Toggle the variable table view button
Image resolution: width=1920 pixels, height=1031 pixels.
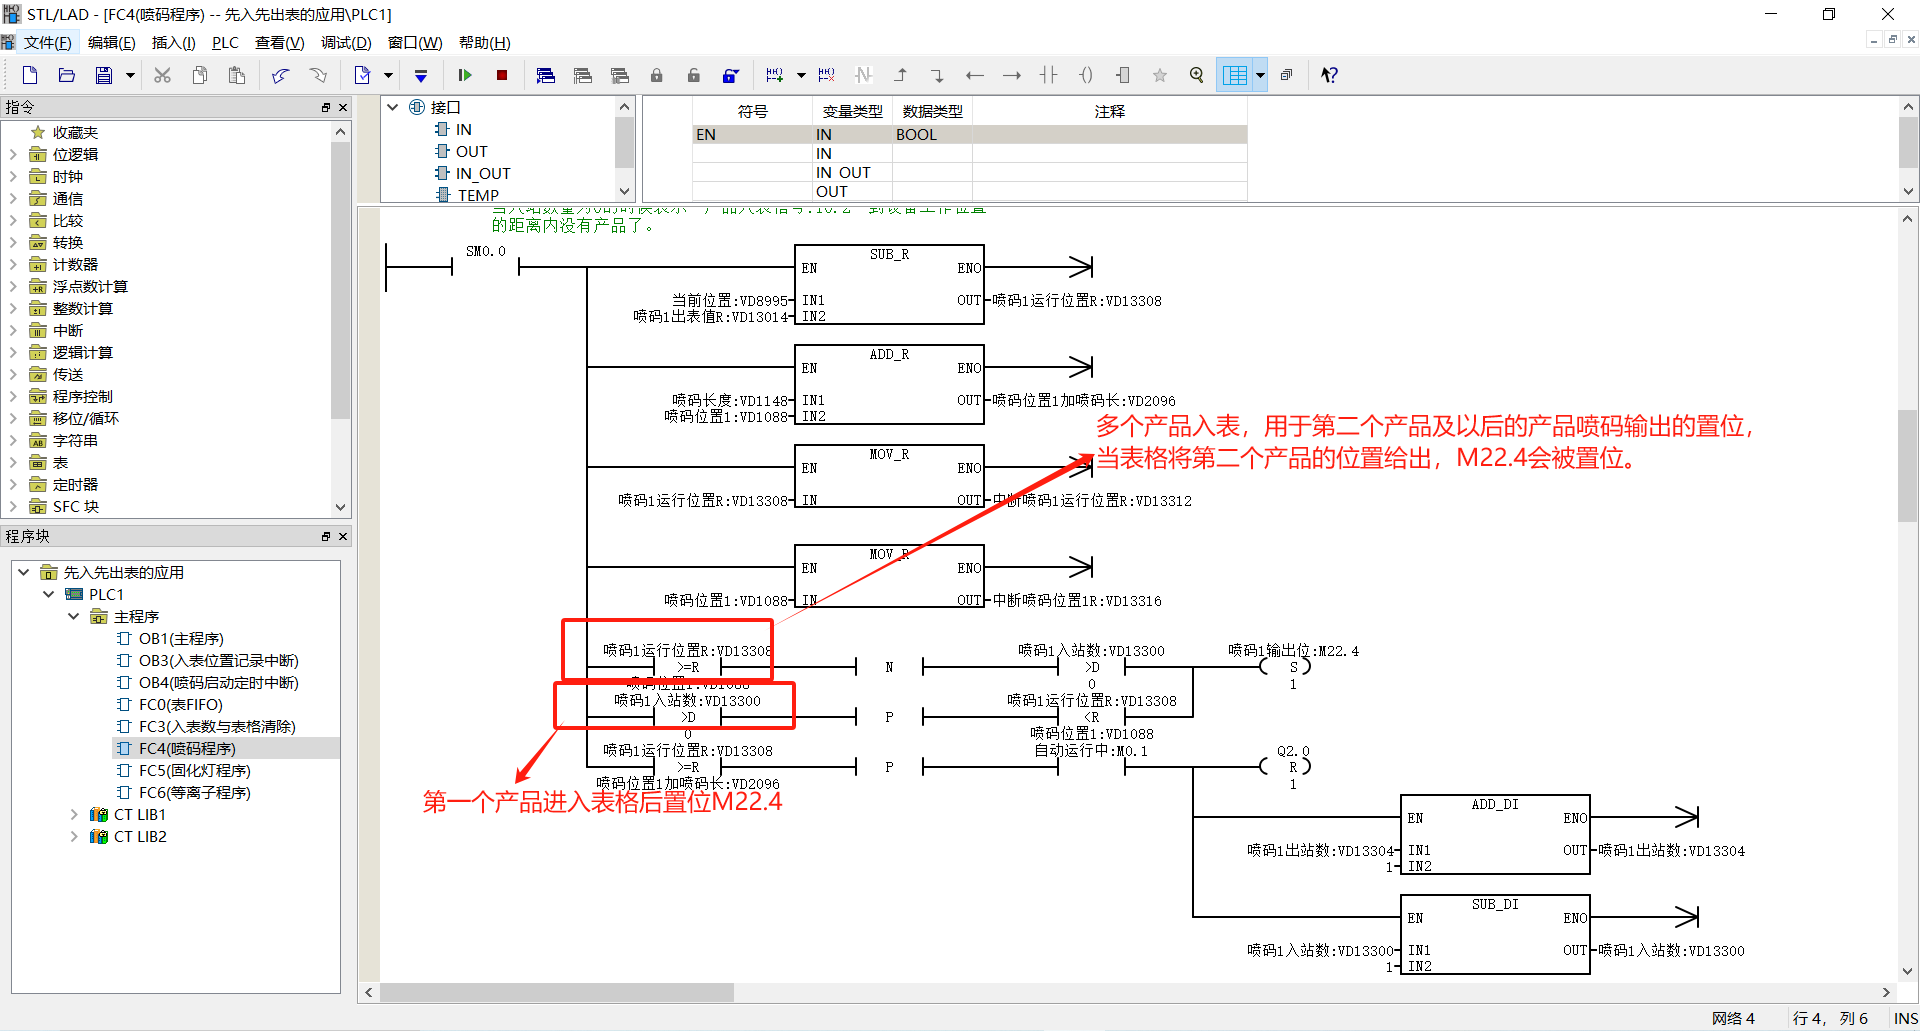click(1235, 75)
